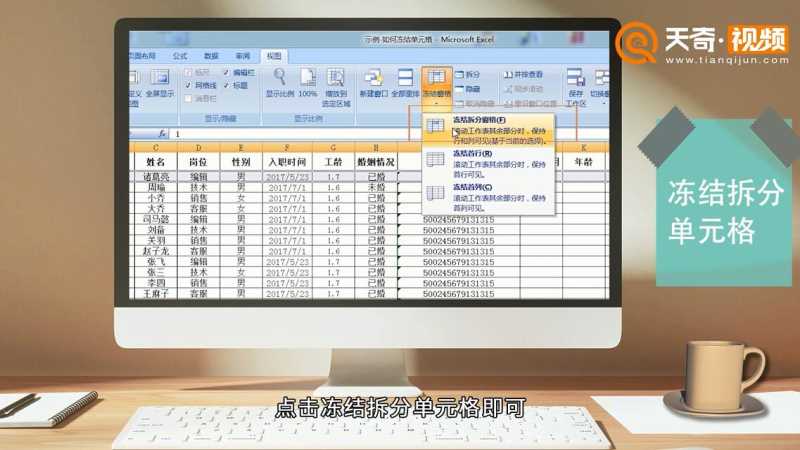Select the name cell 诸葛亮
The width and height of the screenshot is (800, 450).
coord(156,177)
